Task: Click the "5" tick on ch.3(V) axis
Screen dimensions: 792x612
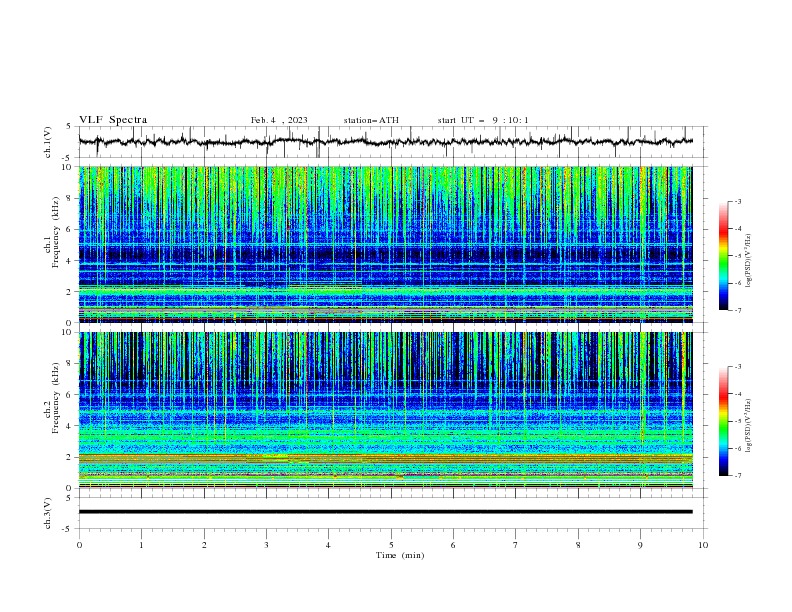Action: click(69, 497)
